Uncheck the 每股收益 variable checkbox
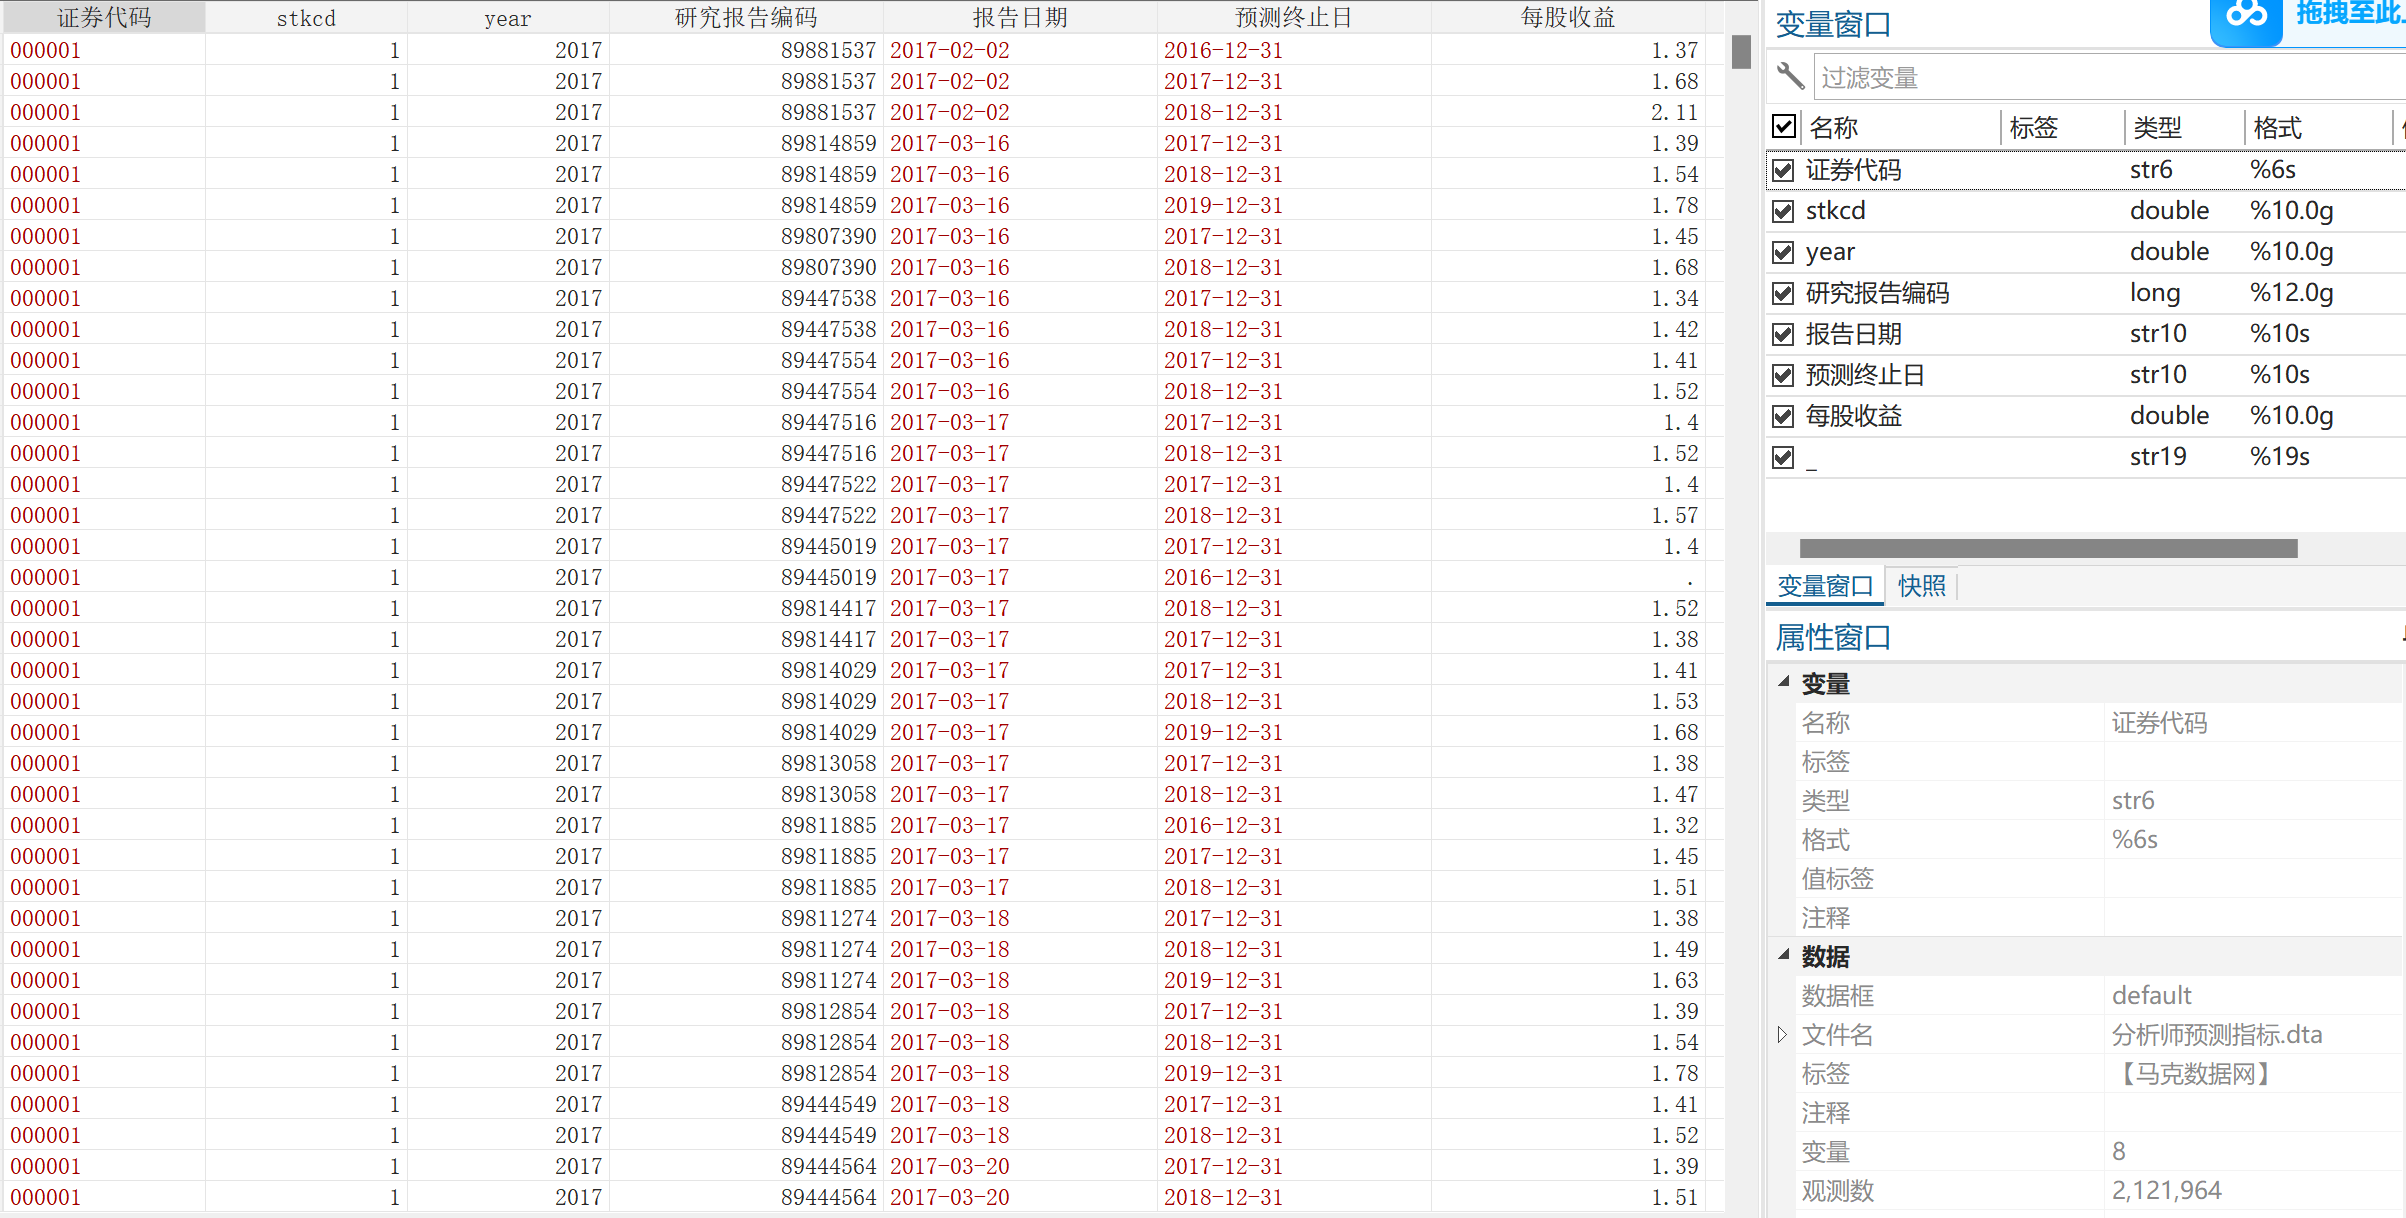Screen dimensions: 2406x1218 [1783, 416]
